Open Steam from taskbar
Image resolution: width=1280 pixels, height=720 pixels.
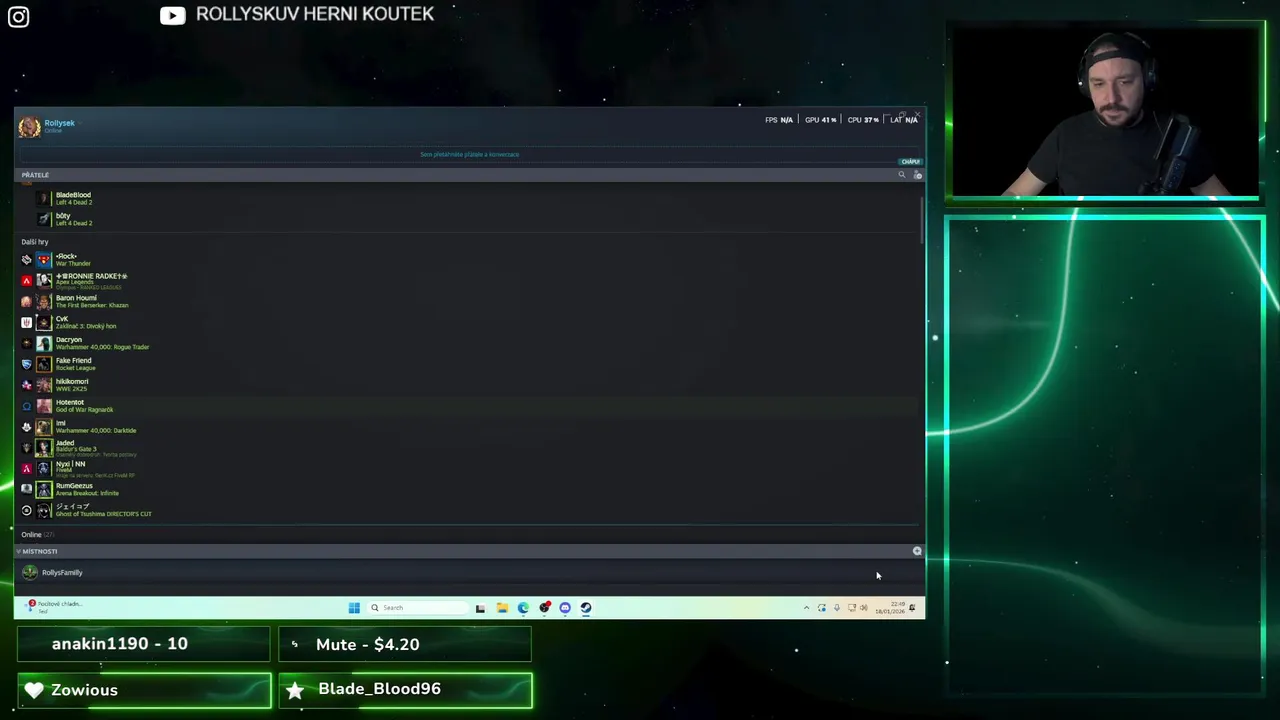coord(586,608)
